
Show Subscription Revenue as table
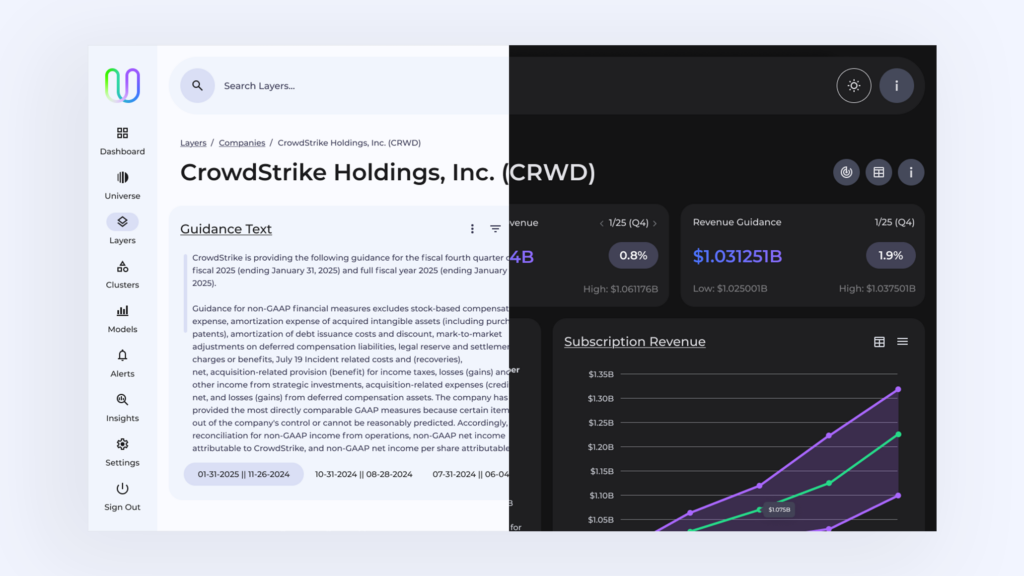pos(880,342)
